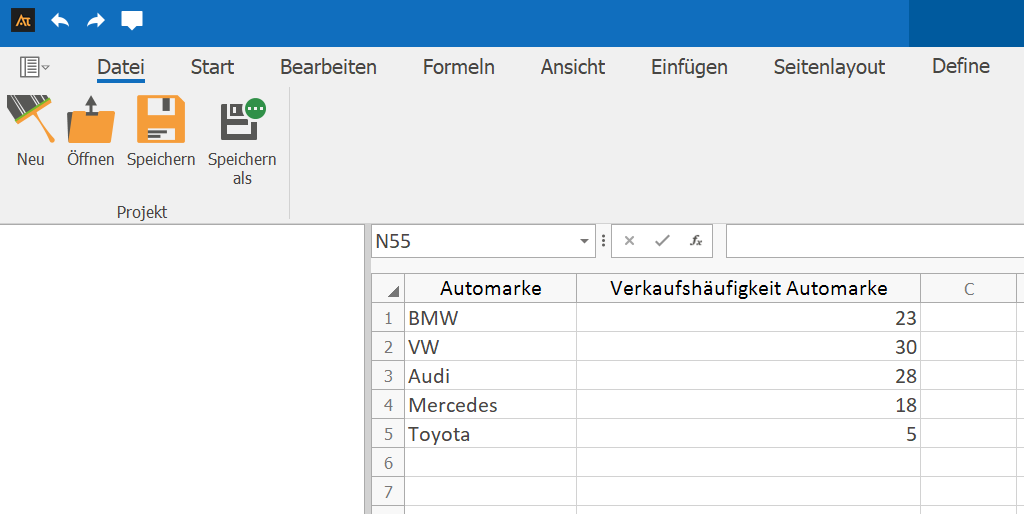This screenshot has height=514, width=1024.
Task: Select the Verkaufshäufigkeit Automarke column header
Action: (x=748, y=289)
